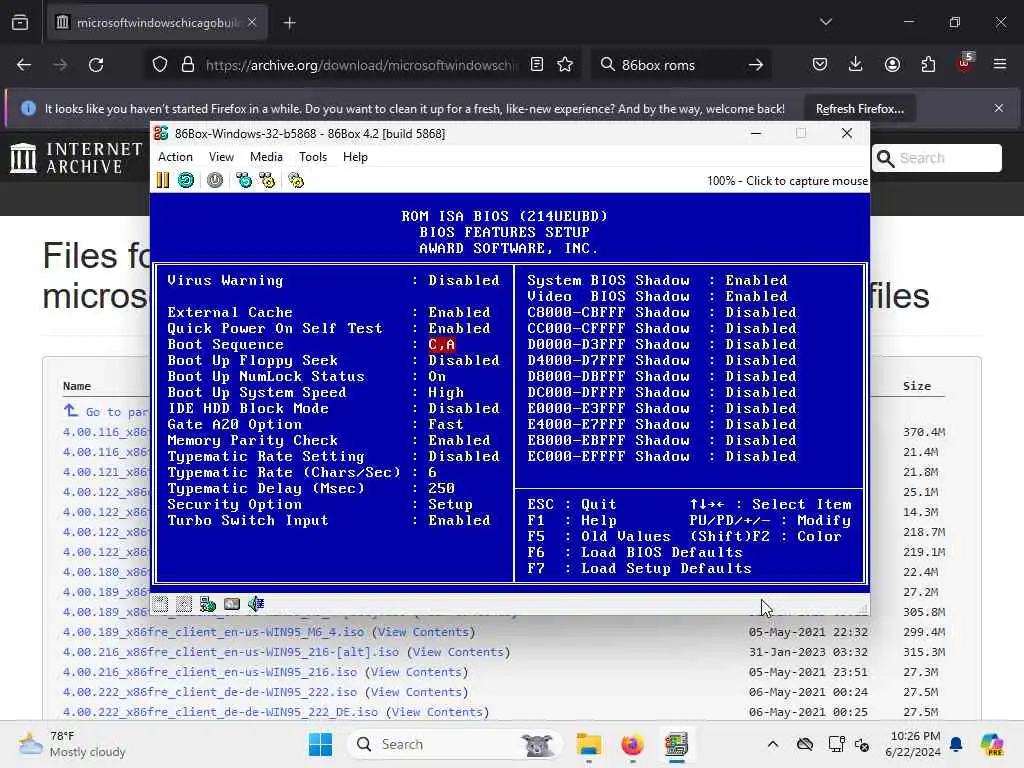Click Go to parent directory link
The image size is (1024, 768).
pyautogui.click(x=105, y=412)
